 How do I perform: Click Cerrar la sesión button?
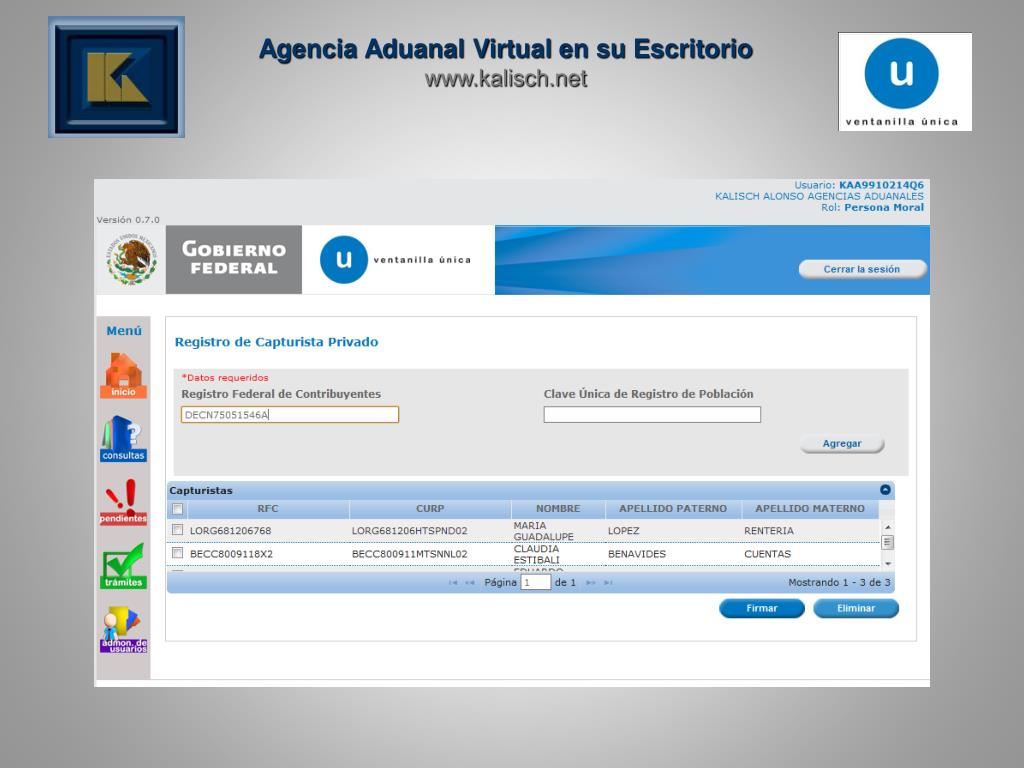click(861, 269)
